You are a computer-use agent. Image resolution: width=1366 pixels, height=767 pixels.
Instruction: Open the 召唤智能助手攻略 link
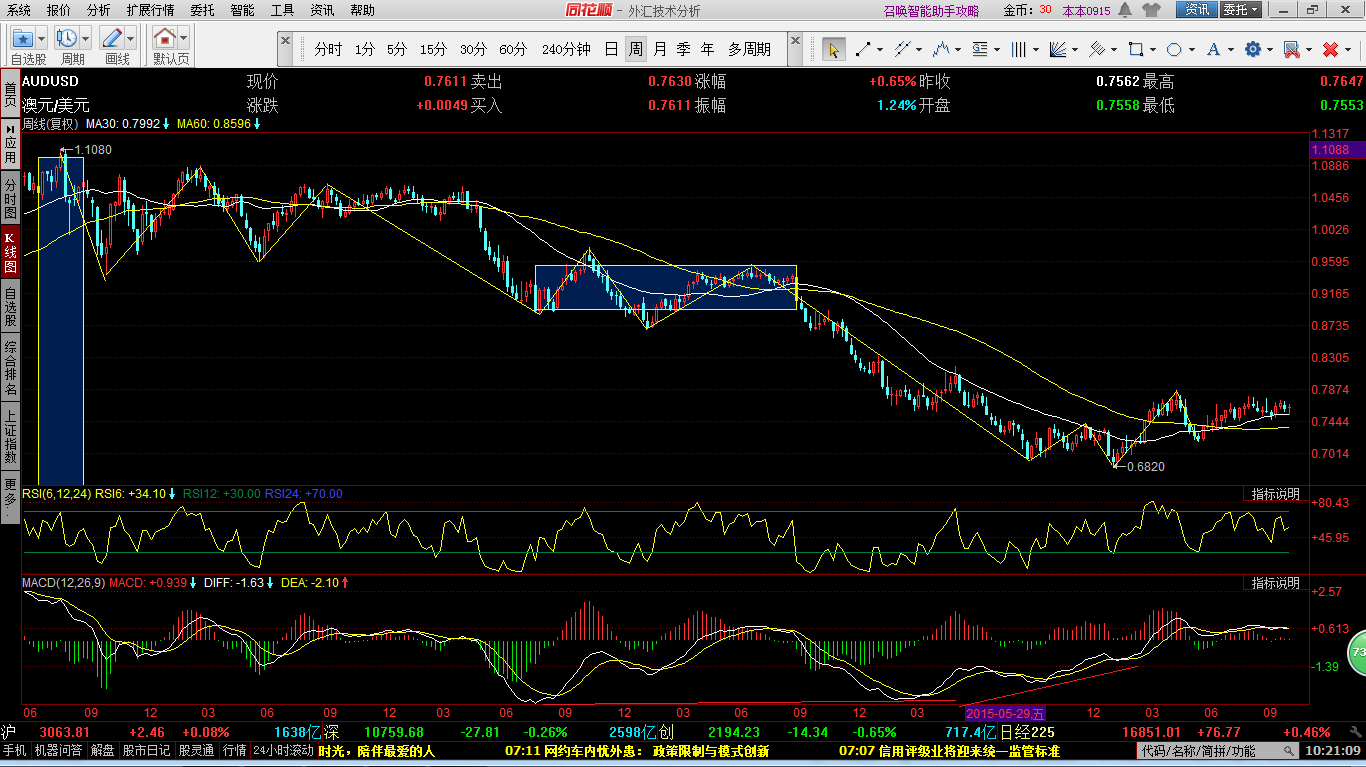tap(931, 11)
